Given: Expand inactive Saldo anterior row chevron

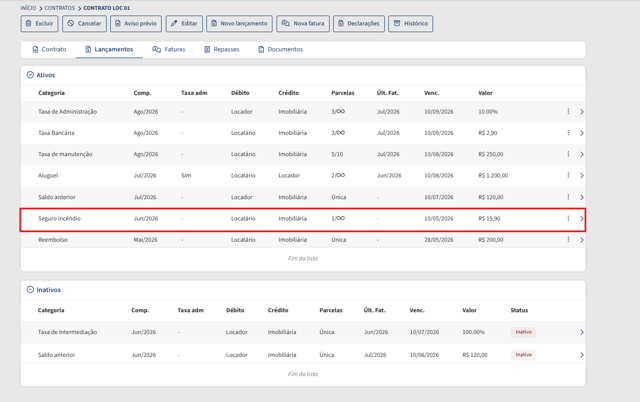Looking at the screenshot, I should 582,355.
